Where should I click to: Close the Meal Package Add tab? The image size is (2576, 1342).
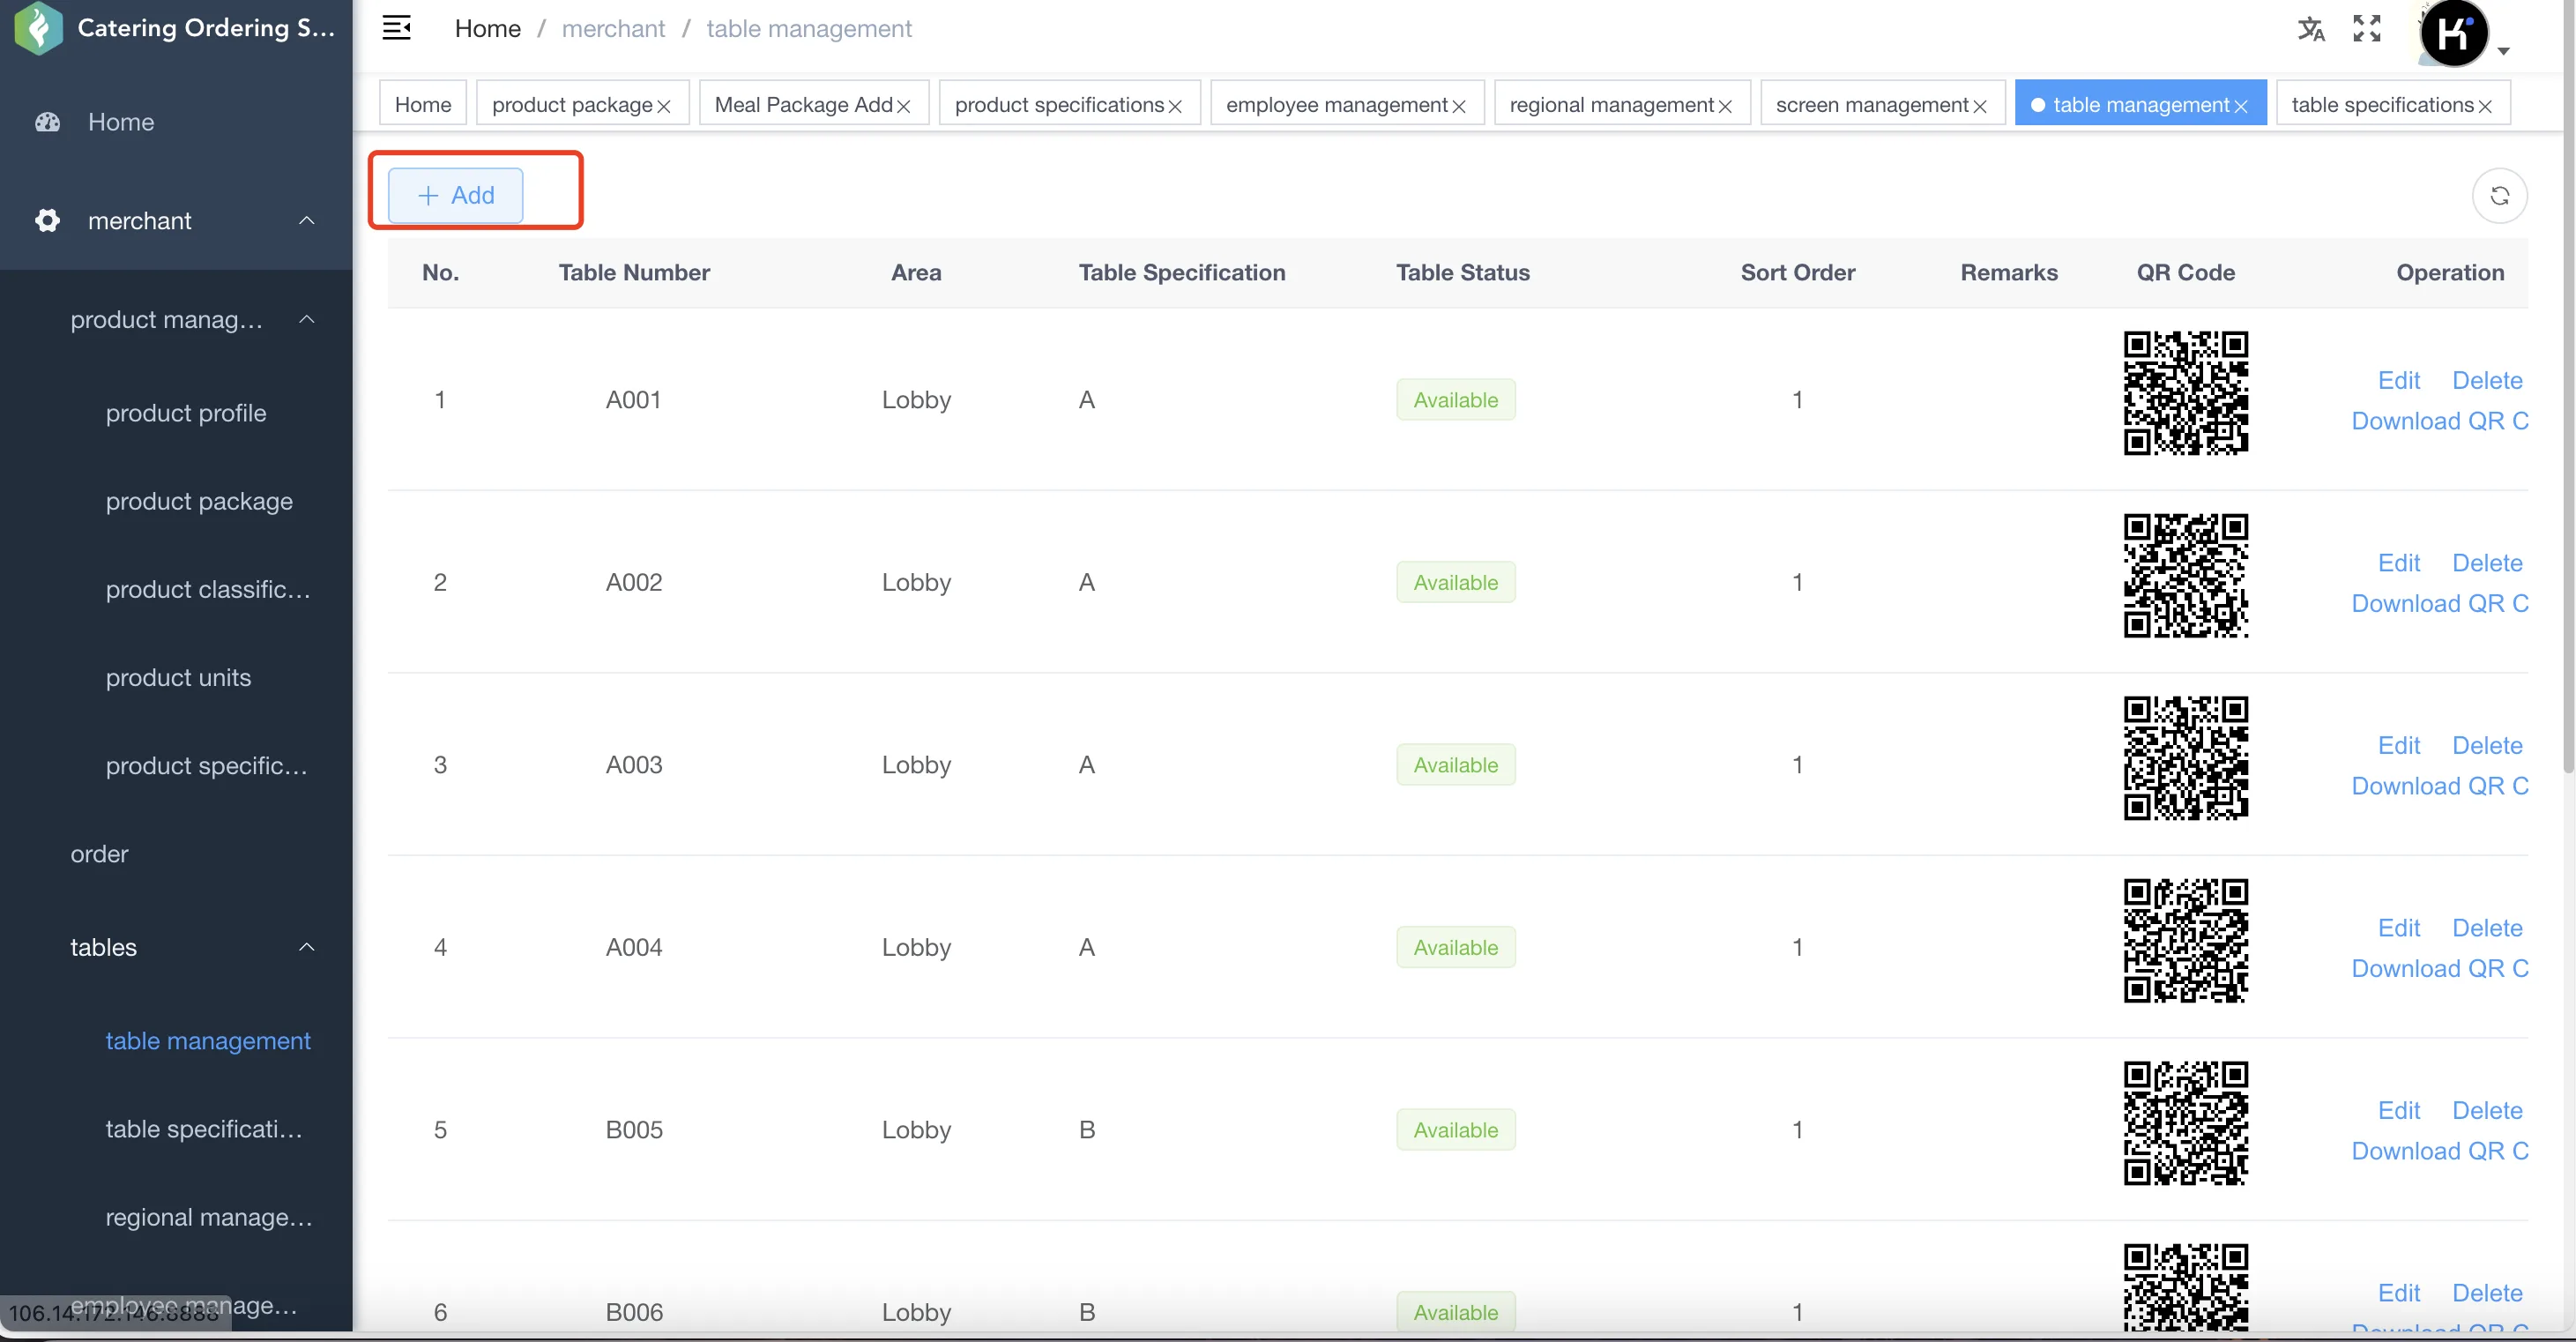tap(903, 106)
